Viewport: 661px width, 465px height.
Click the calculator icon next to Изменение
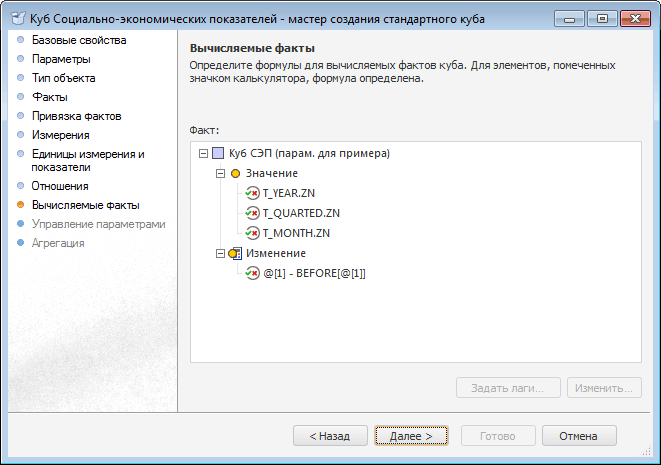[x=235, y=254]
